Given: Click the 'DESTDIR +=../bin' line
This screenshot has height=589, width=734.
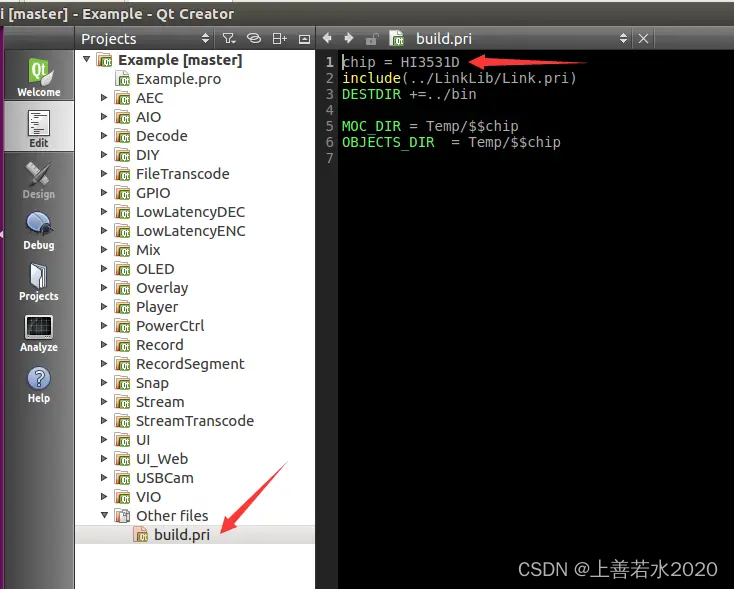Looking at the screenshot, I should pyautogui.click(x=409, y=94).
